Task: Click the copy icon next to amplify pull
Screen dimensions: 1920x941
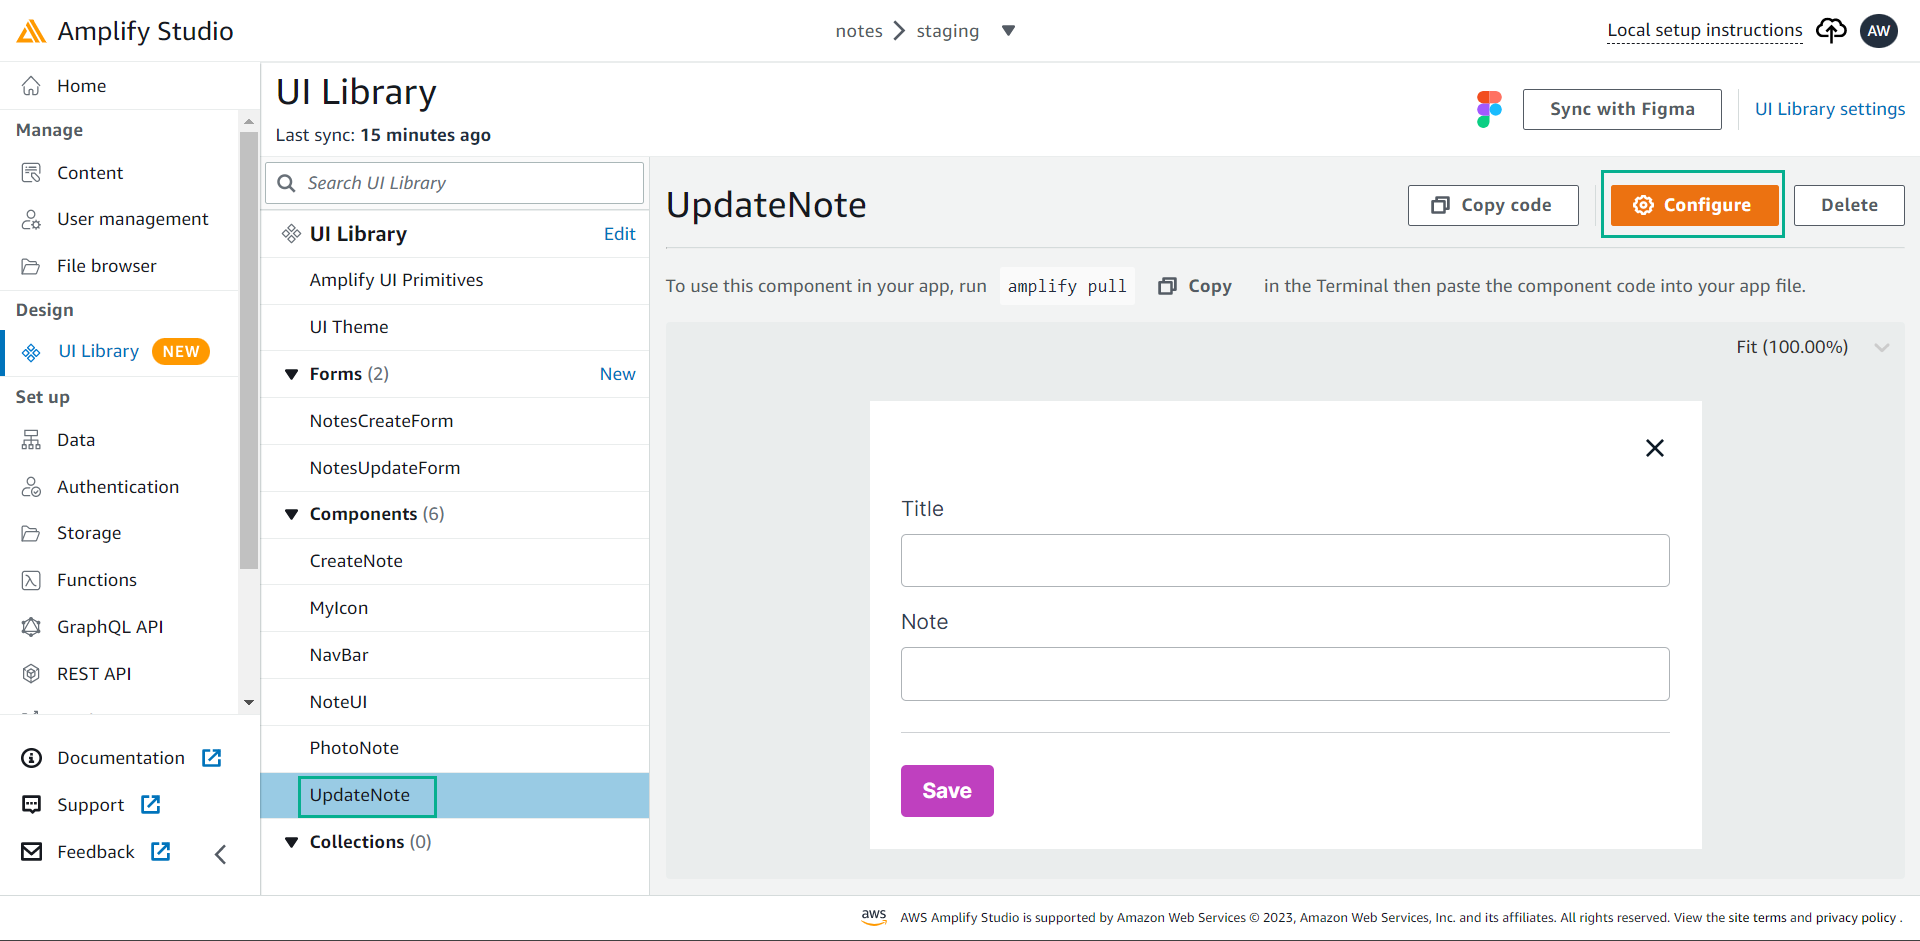Action: coord(1167,286)
